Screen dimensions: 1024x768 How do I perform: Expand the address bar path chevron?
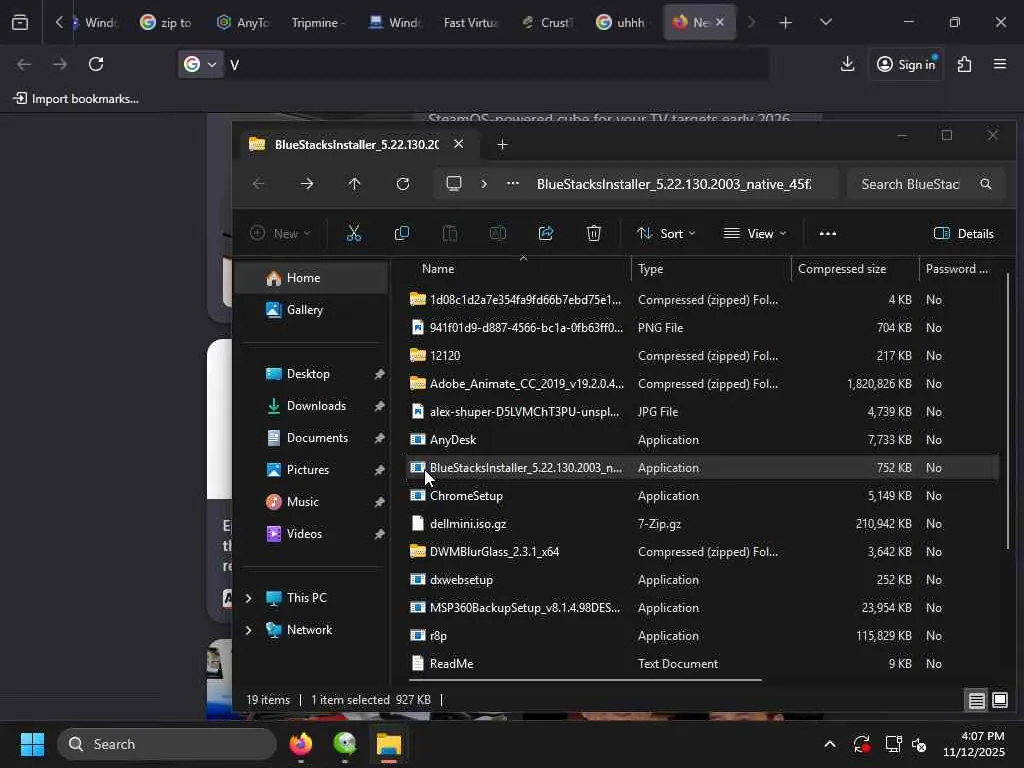(x=484, y=184)
